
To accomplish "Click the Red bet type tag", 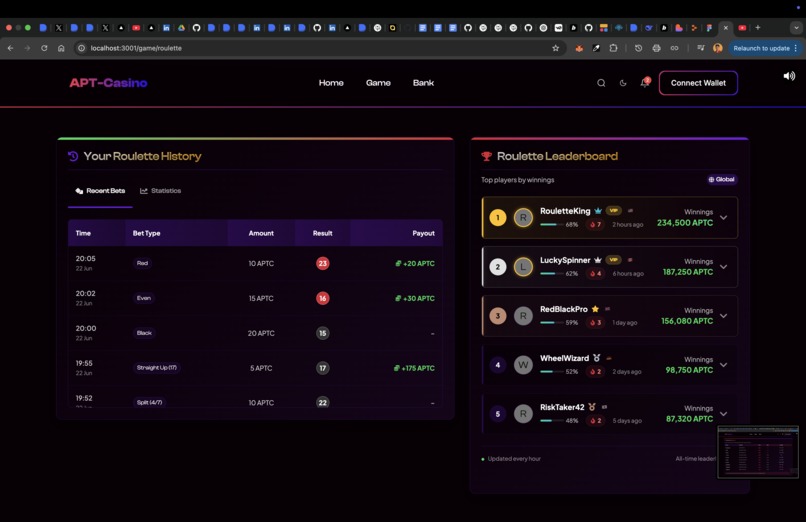I will point(142,263).
